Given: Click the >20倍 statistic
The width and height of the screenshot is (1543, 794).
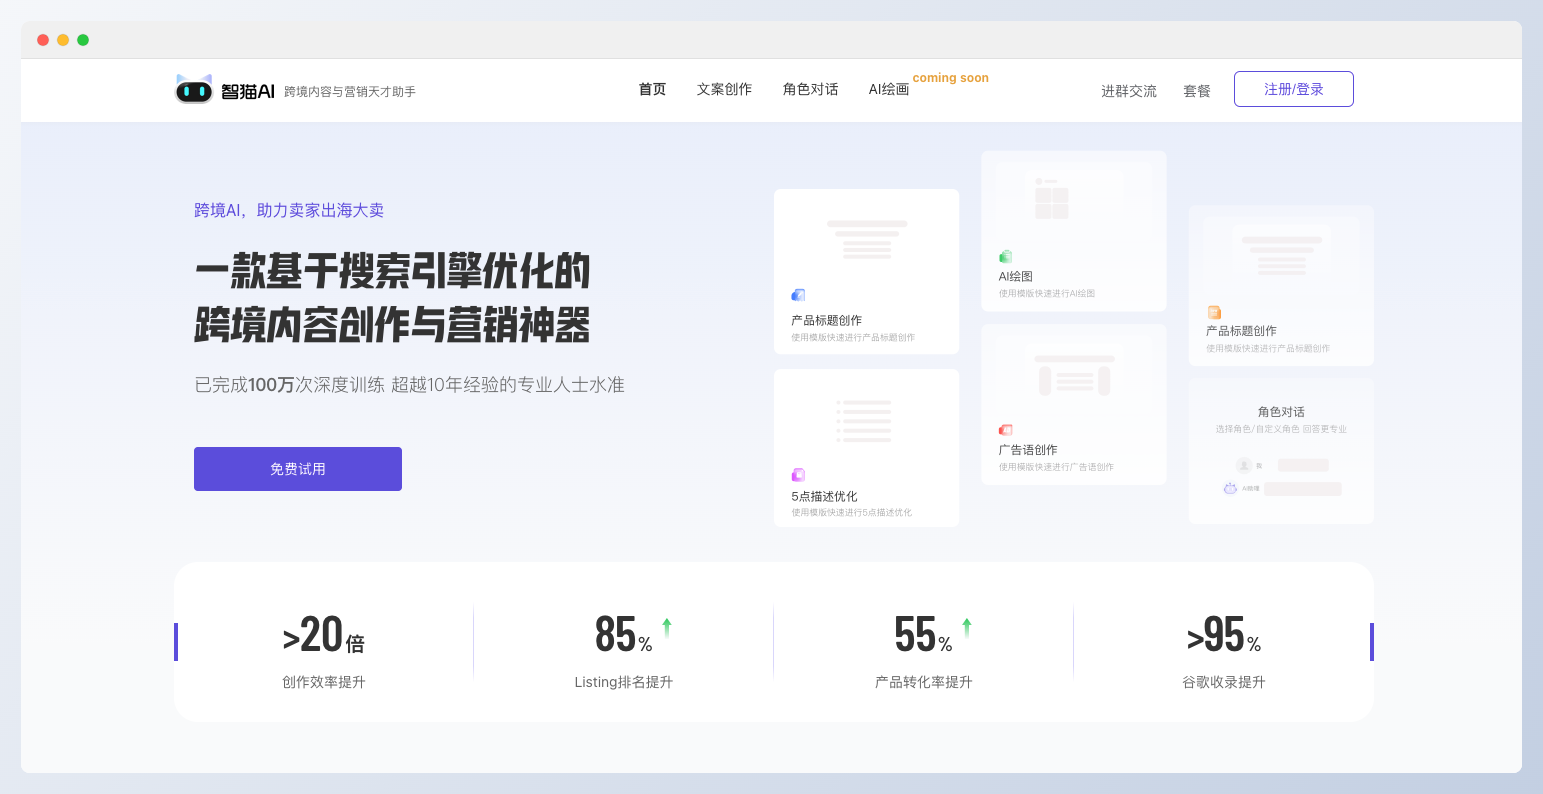Looking at the screenshot, I should [324, 634].
